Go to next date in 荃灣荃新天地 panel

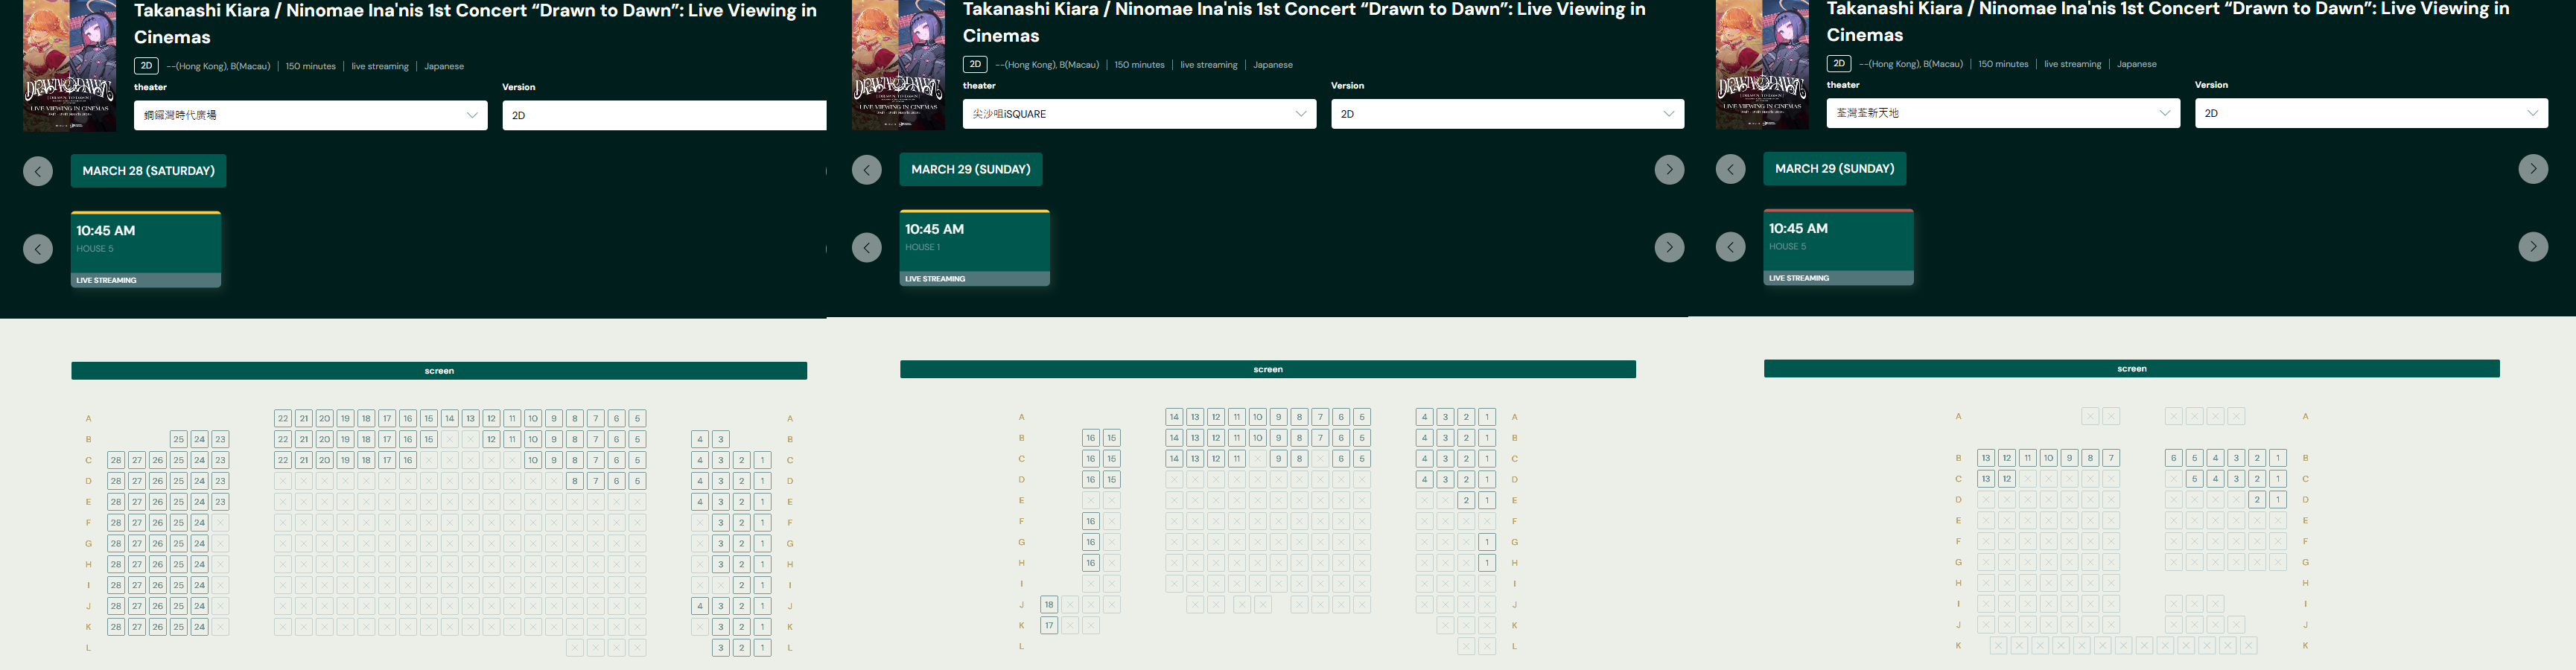2533,169
